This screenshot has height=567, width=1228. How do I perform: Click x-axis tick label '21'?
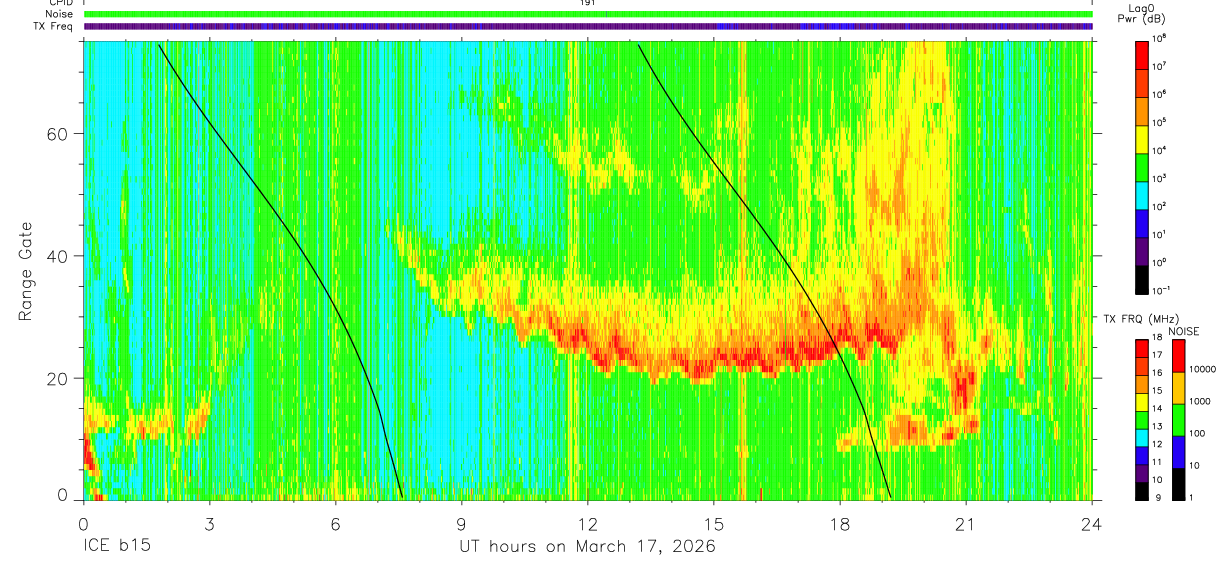click(x=966, y=524)
